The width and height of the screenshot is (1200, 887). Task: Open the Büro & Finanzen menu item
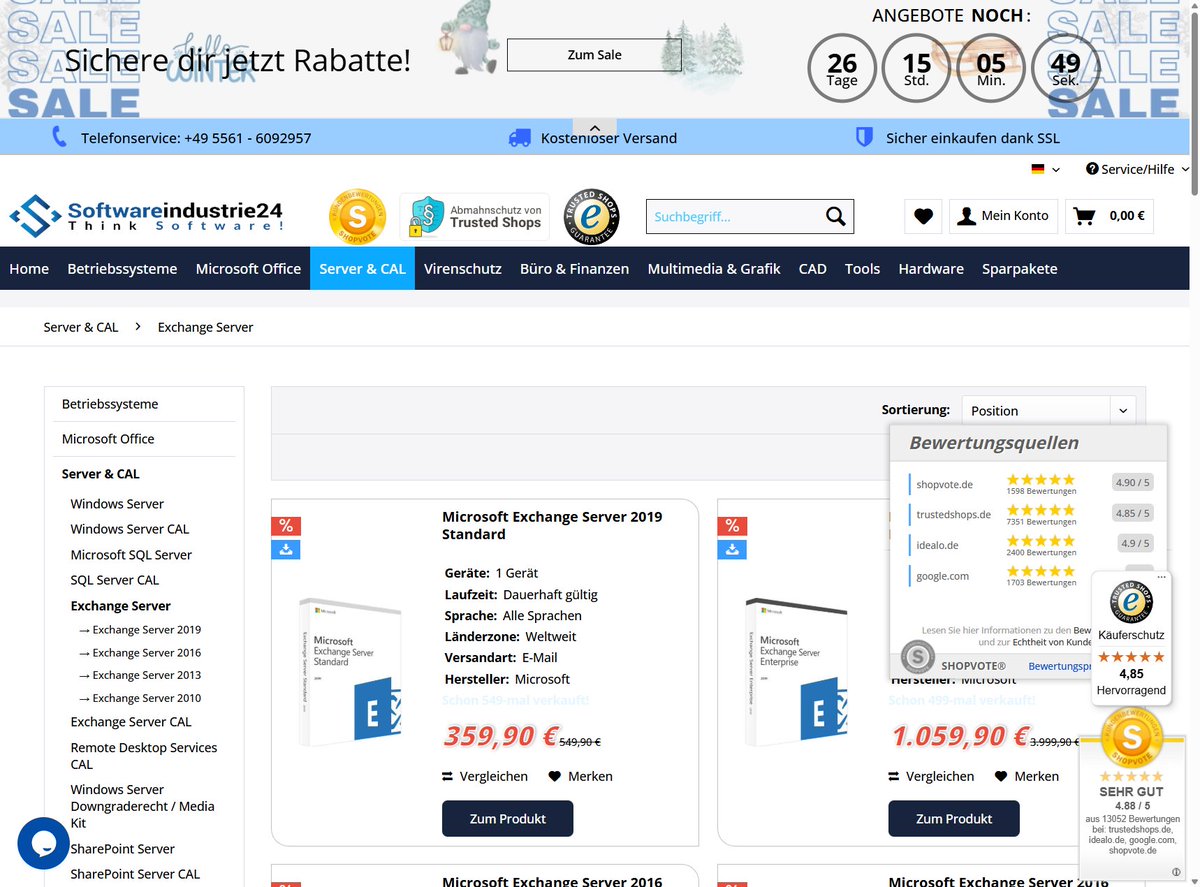[574, 268]
